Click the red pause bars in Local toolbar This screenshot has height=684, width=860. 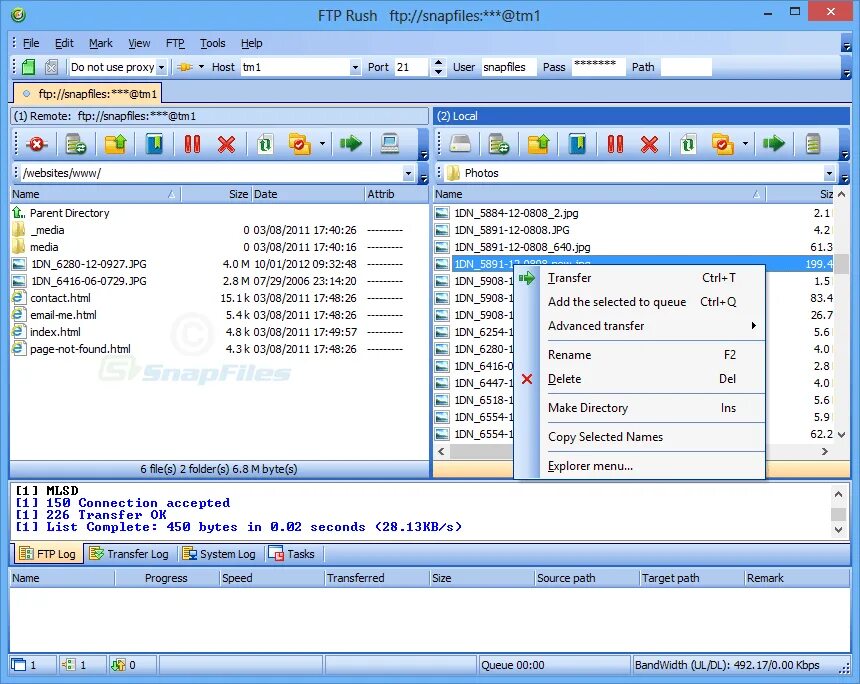(615, 144)
